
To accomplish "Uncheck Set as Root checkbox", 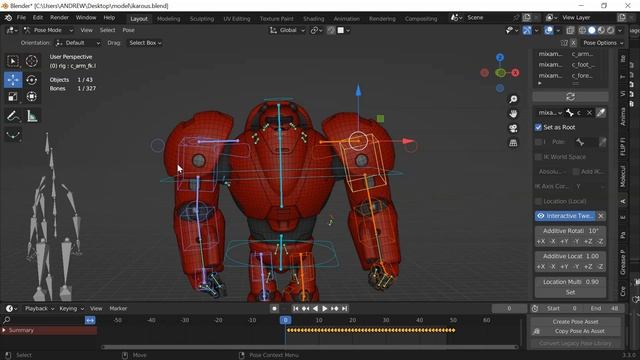I will (x=538, y=127).
